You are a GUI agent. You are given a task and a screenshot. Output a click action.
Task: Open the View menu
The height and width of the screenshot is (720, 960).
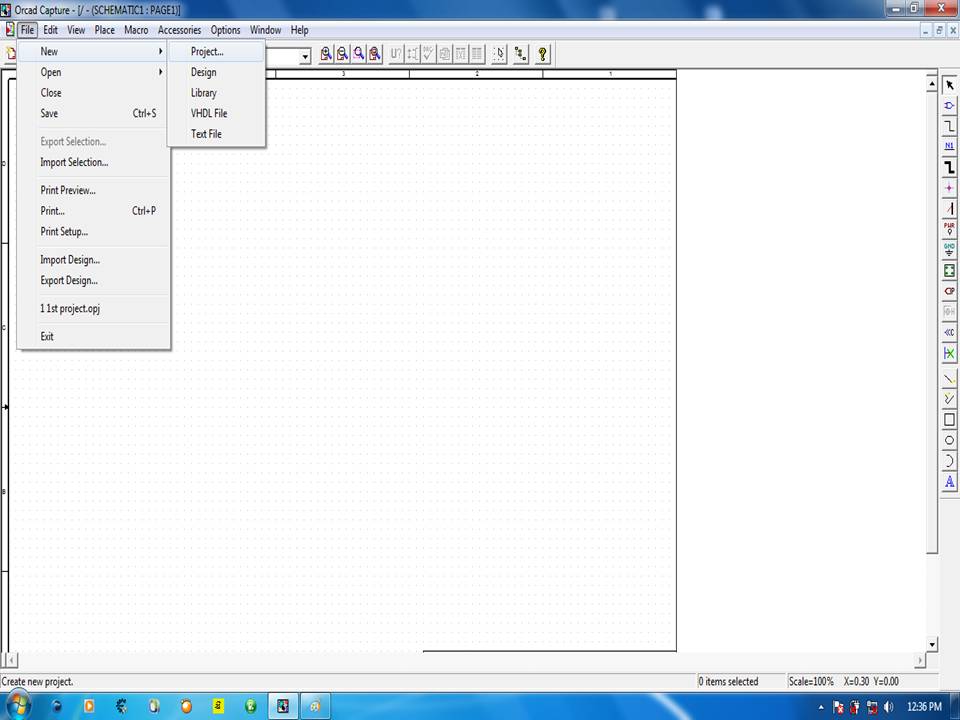76,30
